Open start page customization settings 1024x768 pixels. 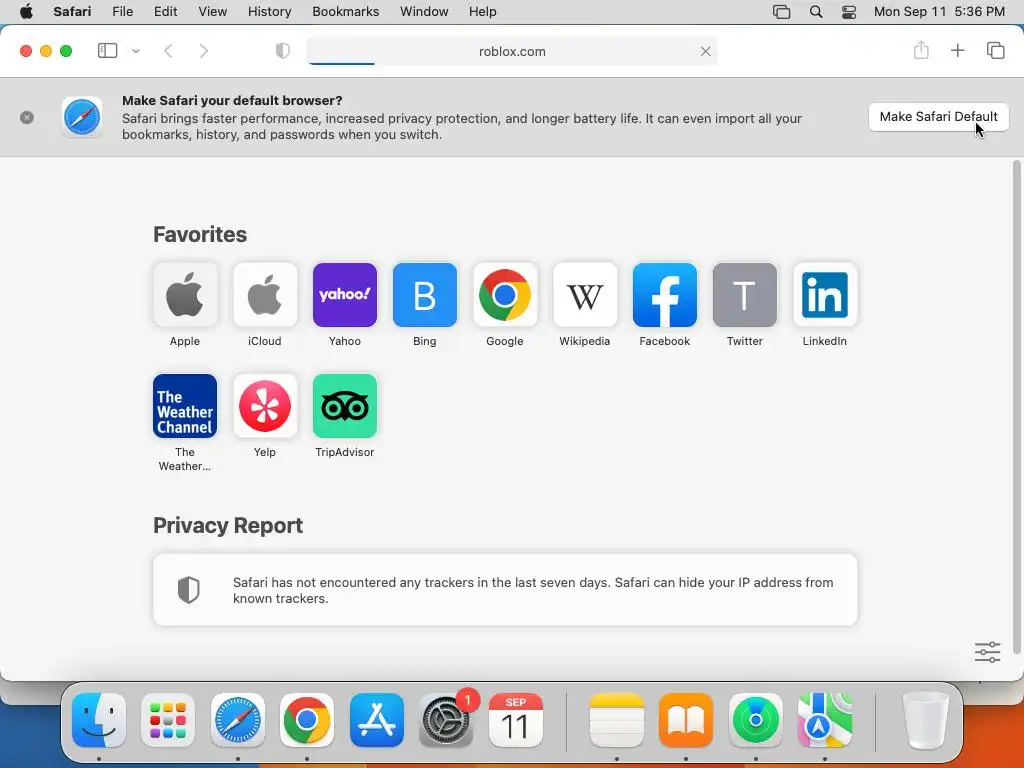click(x=987, y=652)
